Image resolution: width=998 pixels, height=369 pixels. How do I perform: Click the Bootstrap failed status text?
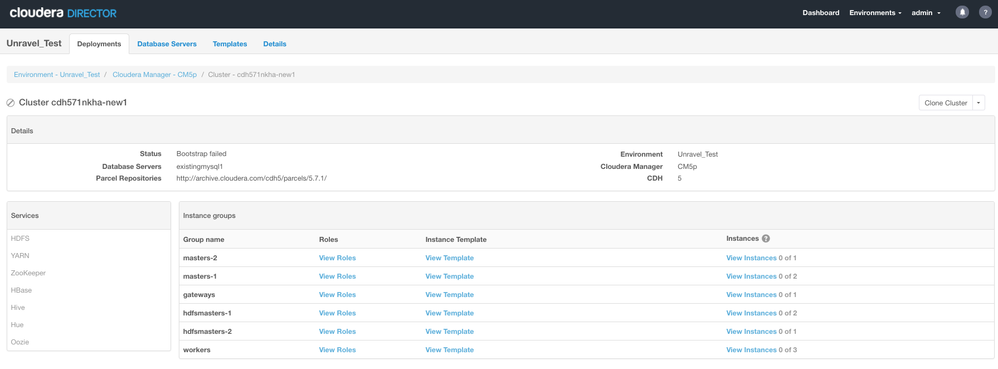pos(201,154)
